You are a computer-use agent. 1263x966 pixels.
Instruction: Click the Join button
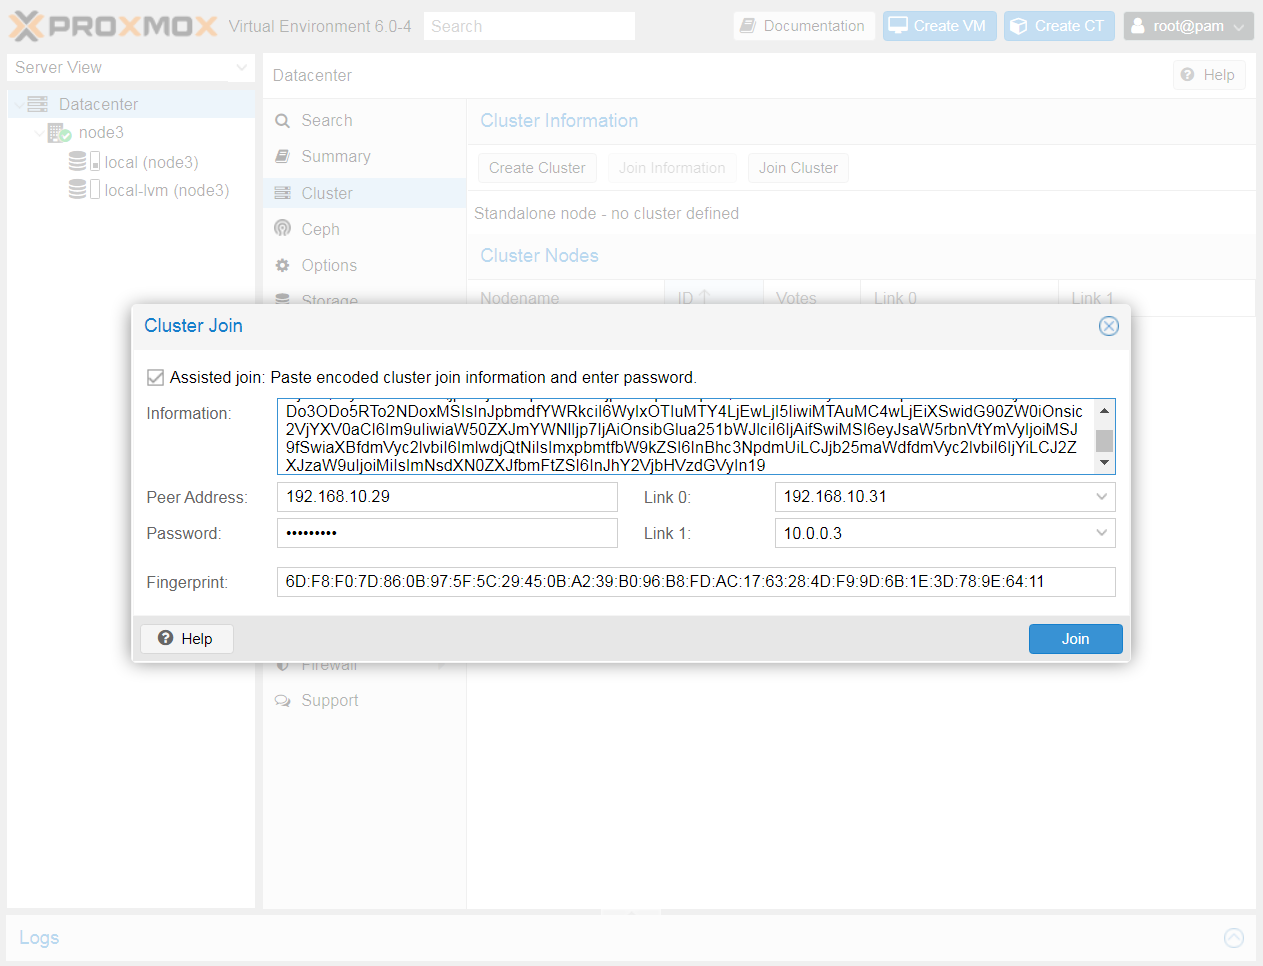pos(1075,639)
